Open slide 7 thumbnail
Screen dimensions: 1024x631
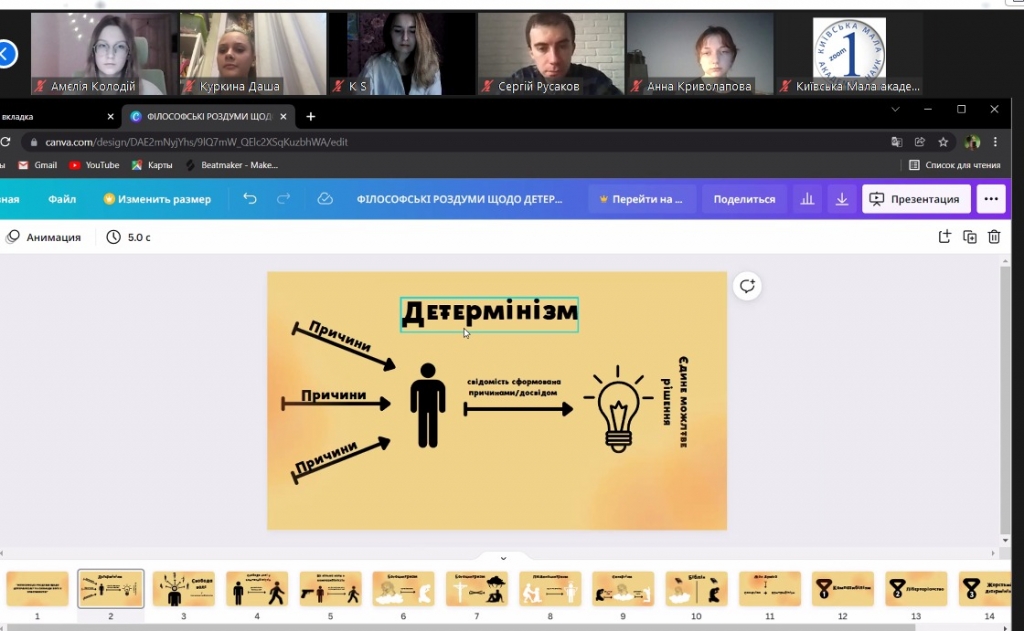click(477, 589)
